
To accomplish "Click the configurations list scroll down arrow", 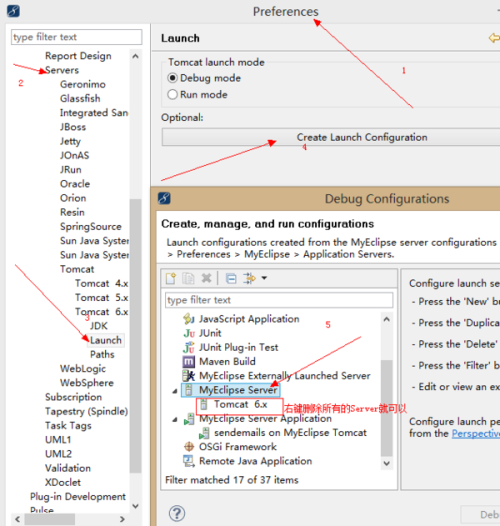I will (387, 463).
